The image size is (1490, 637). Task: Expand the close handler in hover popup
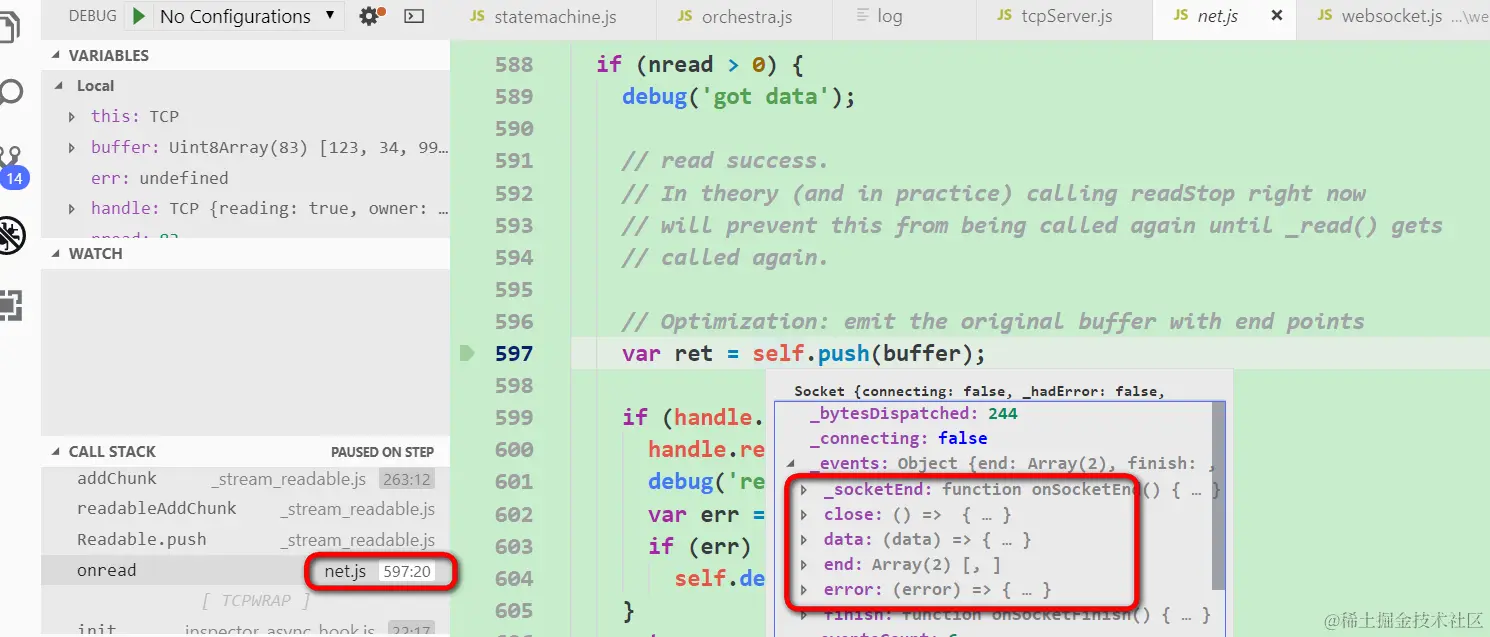coord(804,515)
